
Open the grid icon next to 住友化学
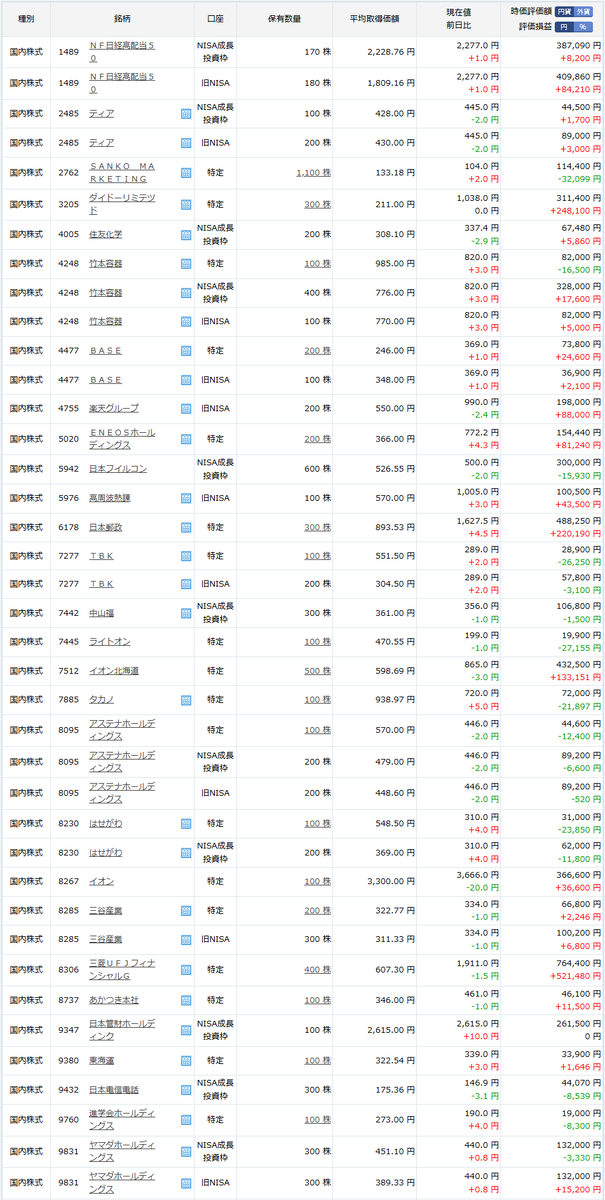tap(186, 234)
